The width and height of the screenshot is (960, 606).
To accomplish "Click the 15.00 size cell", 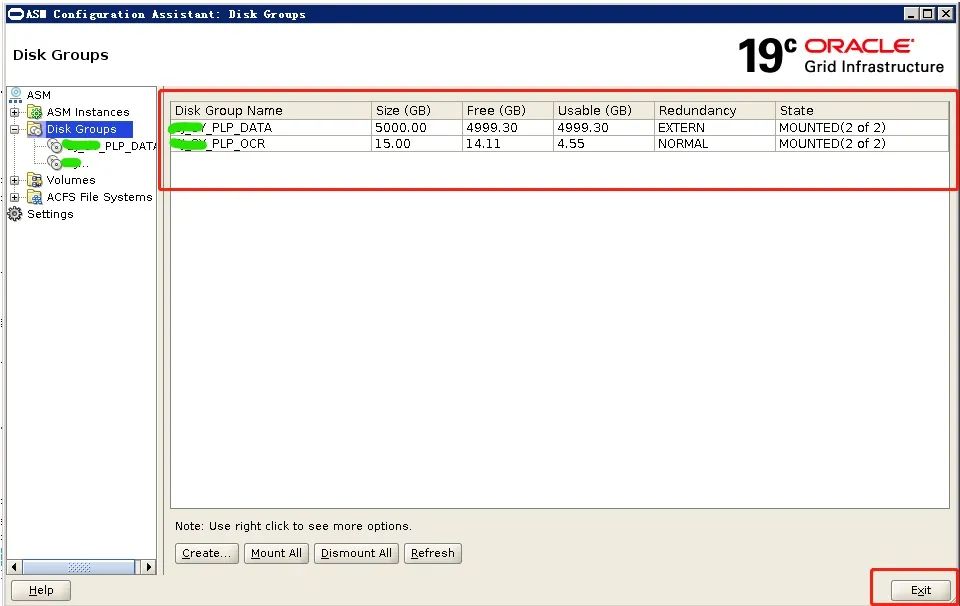I will (x=416, y=144).
